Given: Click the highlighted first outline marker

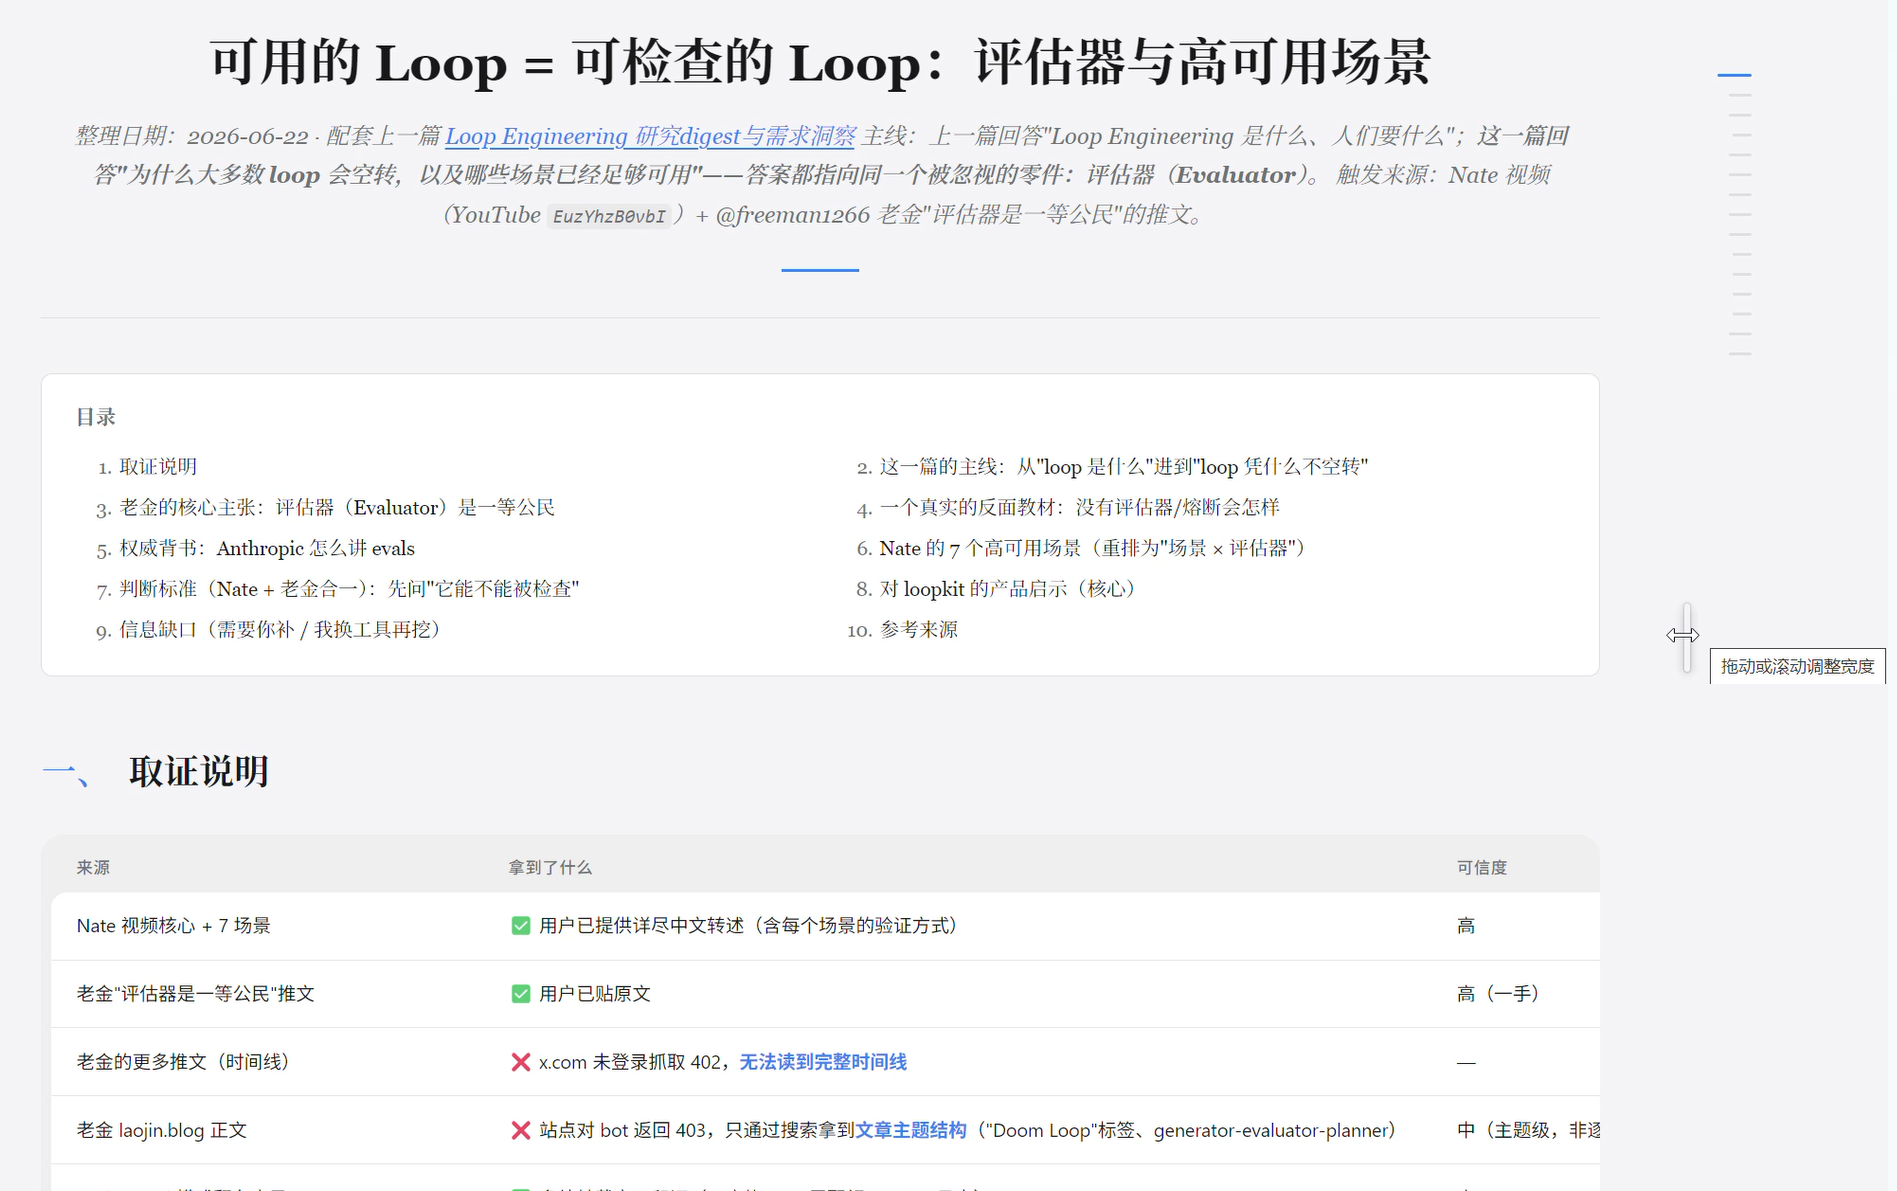Looking at the screenshot, I should [x=1734, y=75].
